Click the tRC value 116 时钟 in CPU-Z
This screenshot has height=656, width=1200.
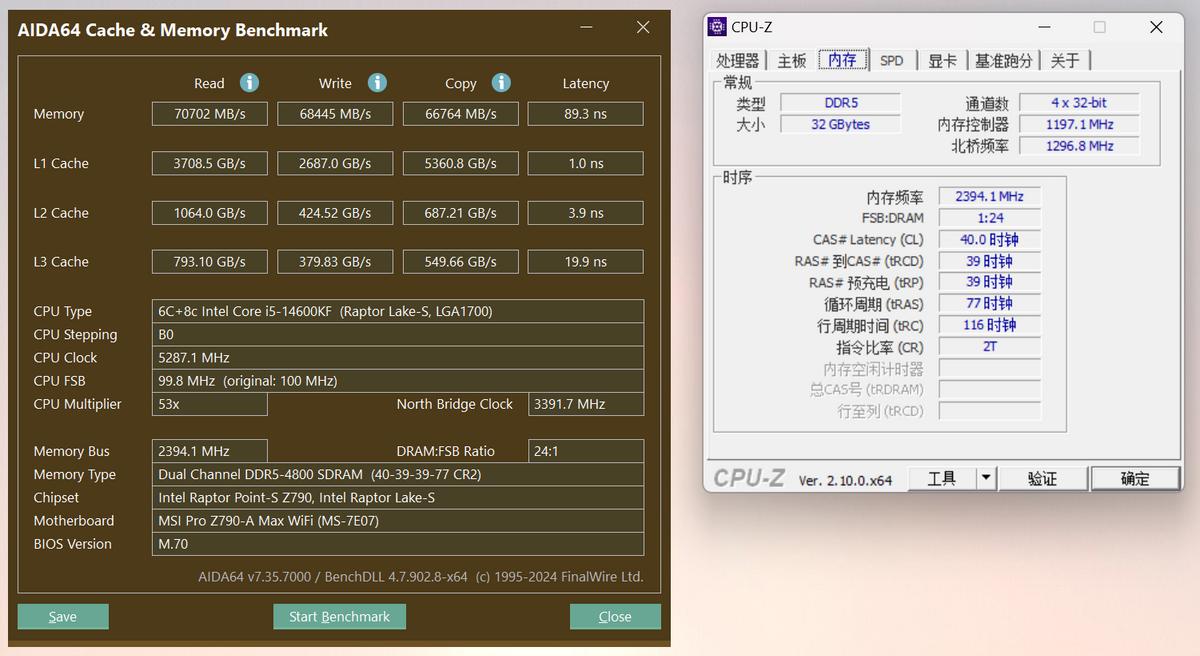click(x=990, y=325)
